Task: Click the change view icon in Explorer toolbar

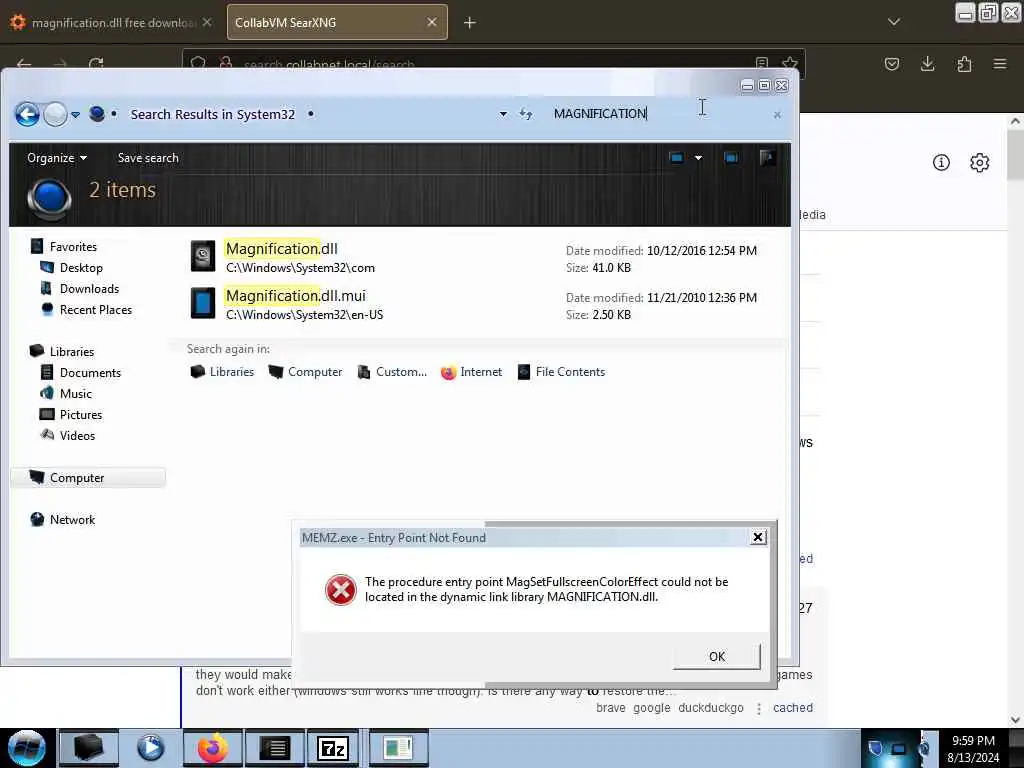Action: click(x=677, y=157)
